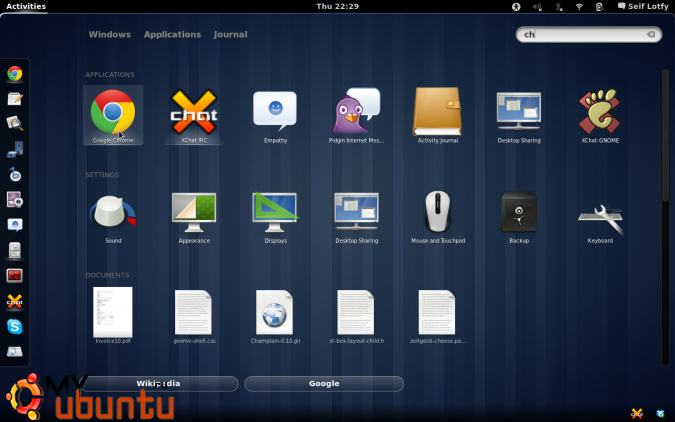Click Activities in the top bar
The image size is (675, 422).
[26, 6]
